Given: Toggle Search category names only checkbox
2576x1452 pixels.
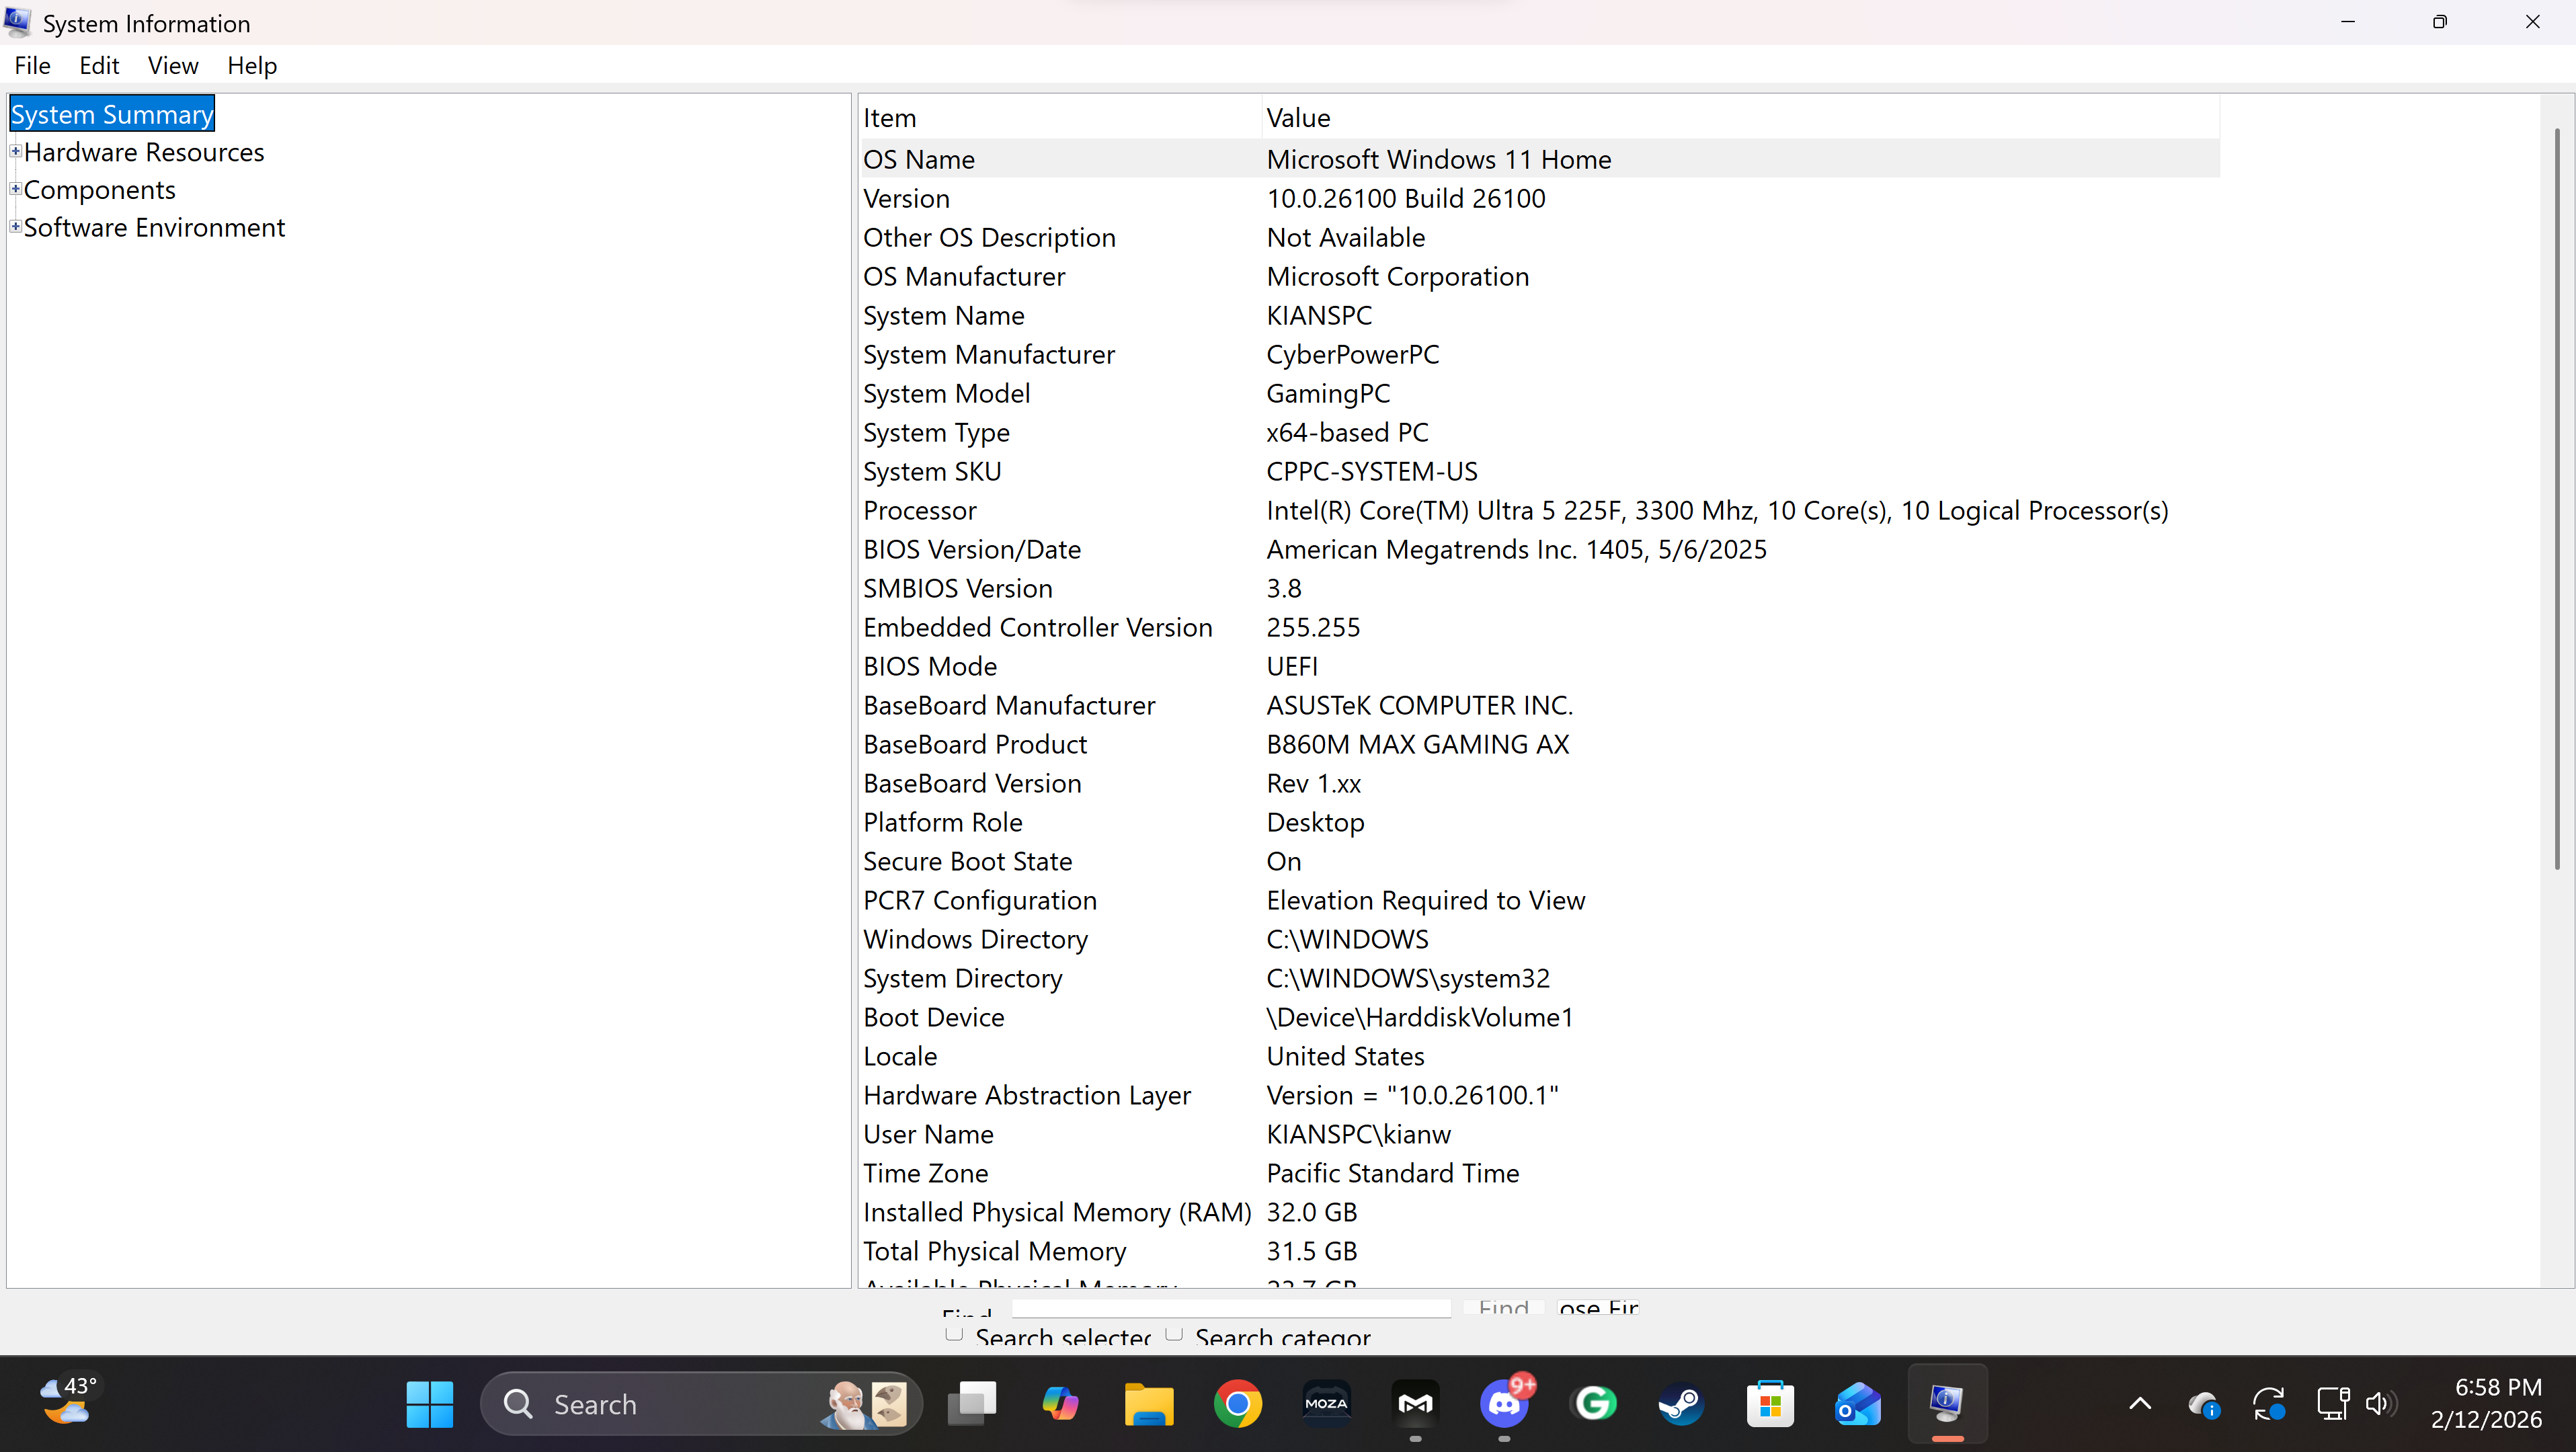Looking at the screenshot, I should coord(1174,1335).
